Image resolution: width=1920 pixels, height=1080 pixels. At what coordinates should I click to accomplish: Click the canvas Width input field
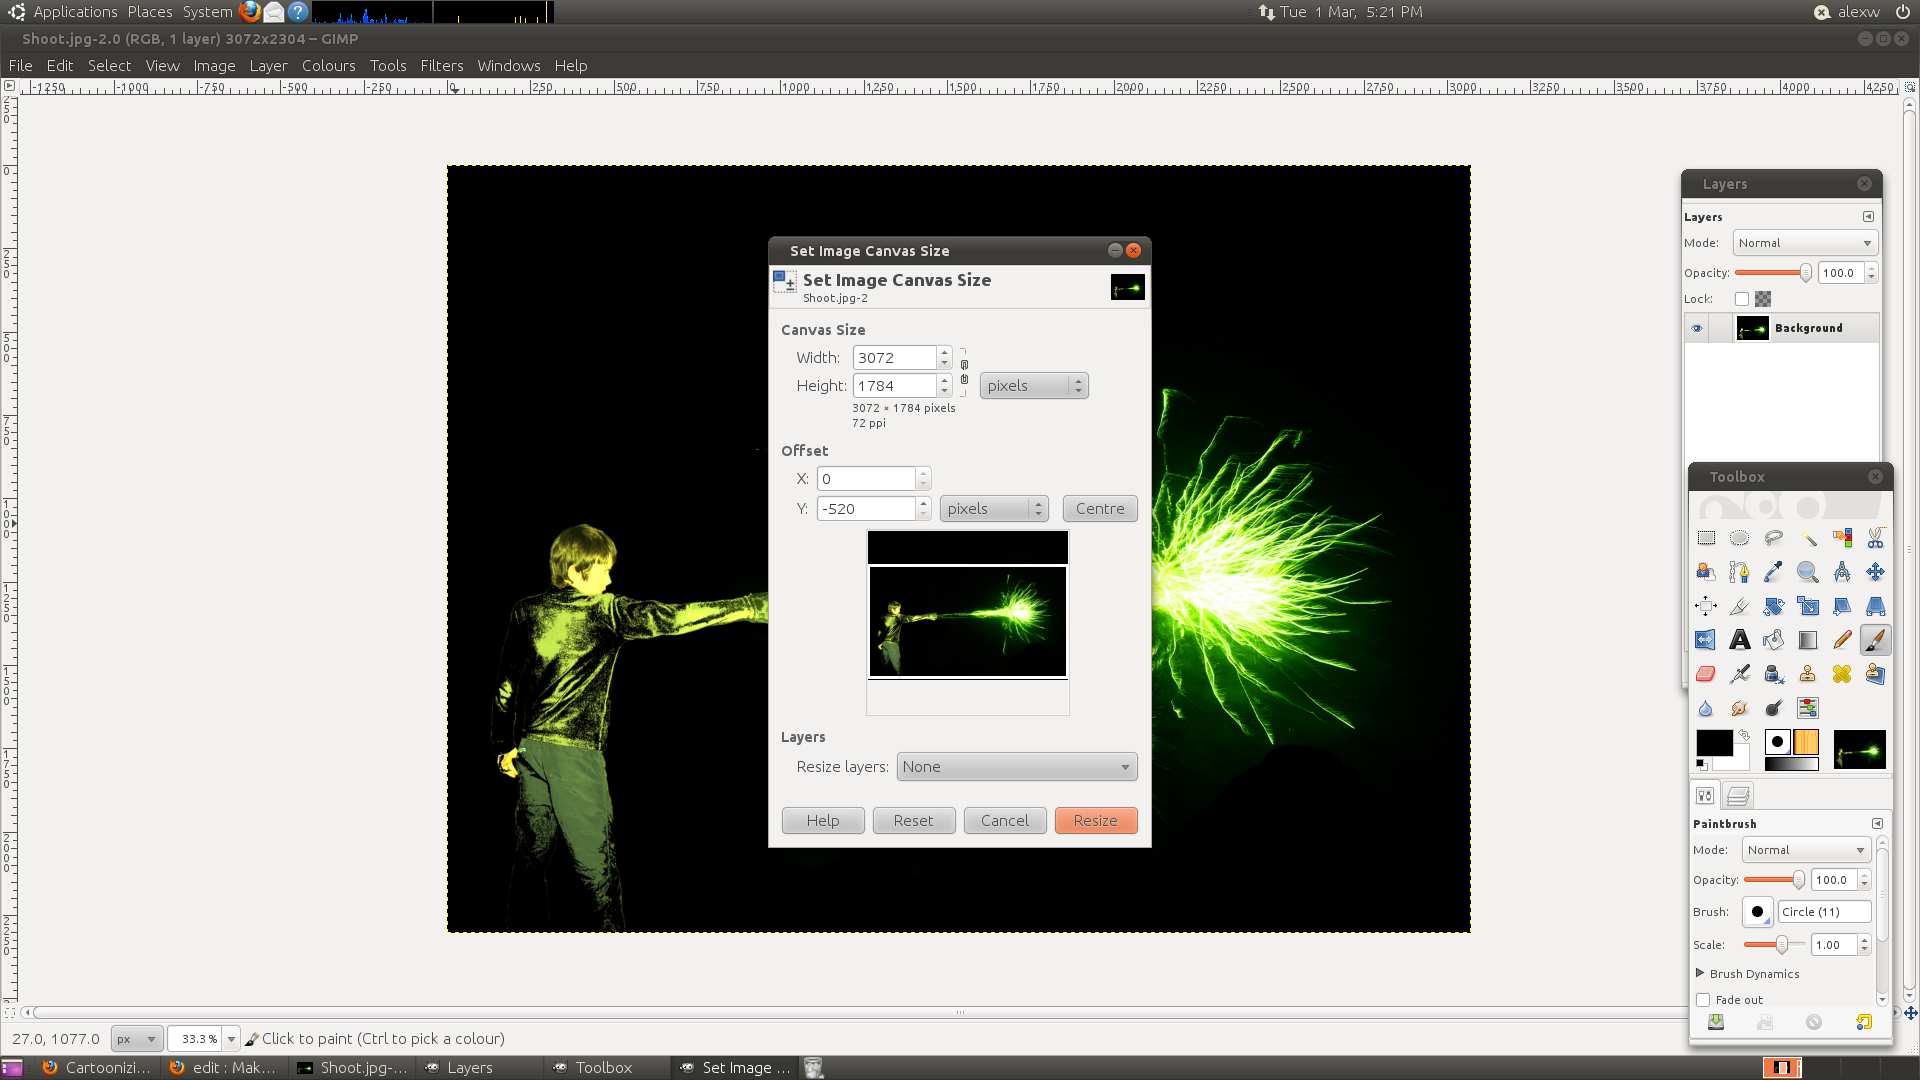894,358
